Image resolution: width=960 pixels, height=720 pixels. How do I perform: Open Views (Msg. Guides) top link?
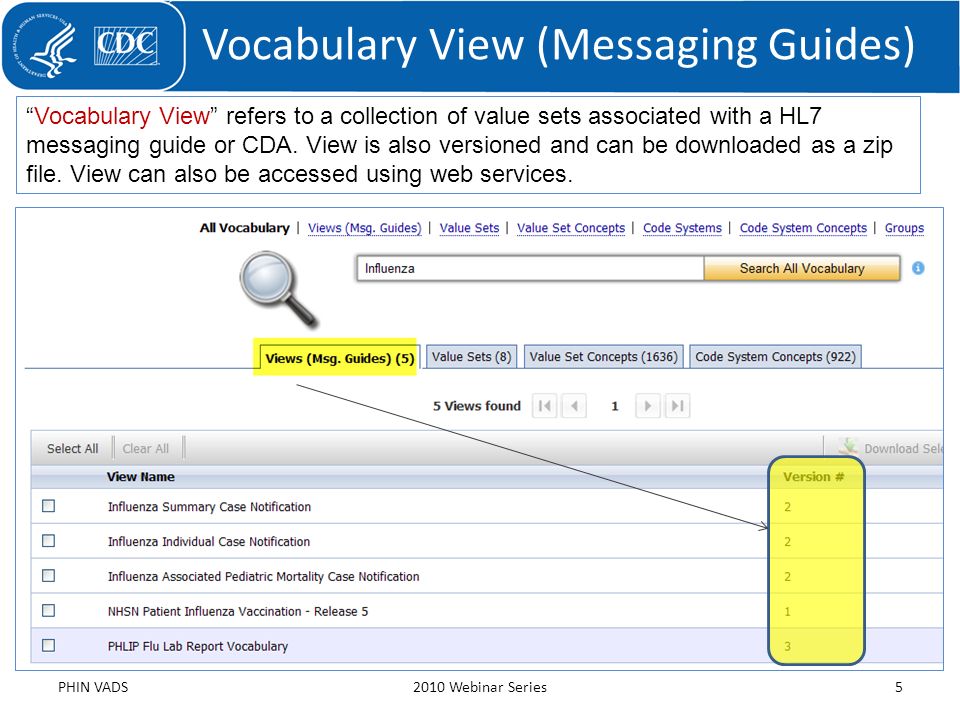tap(364, 228)
